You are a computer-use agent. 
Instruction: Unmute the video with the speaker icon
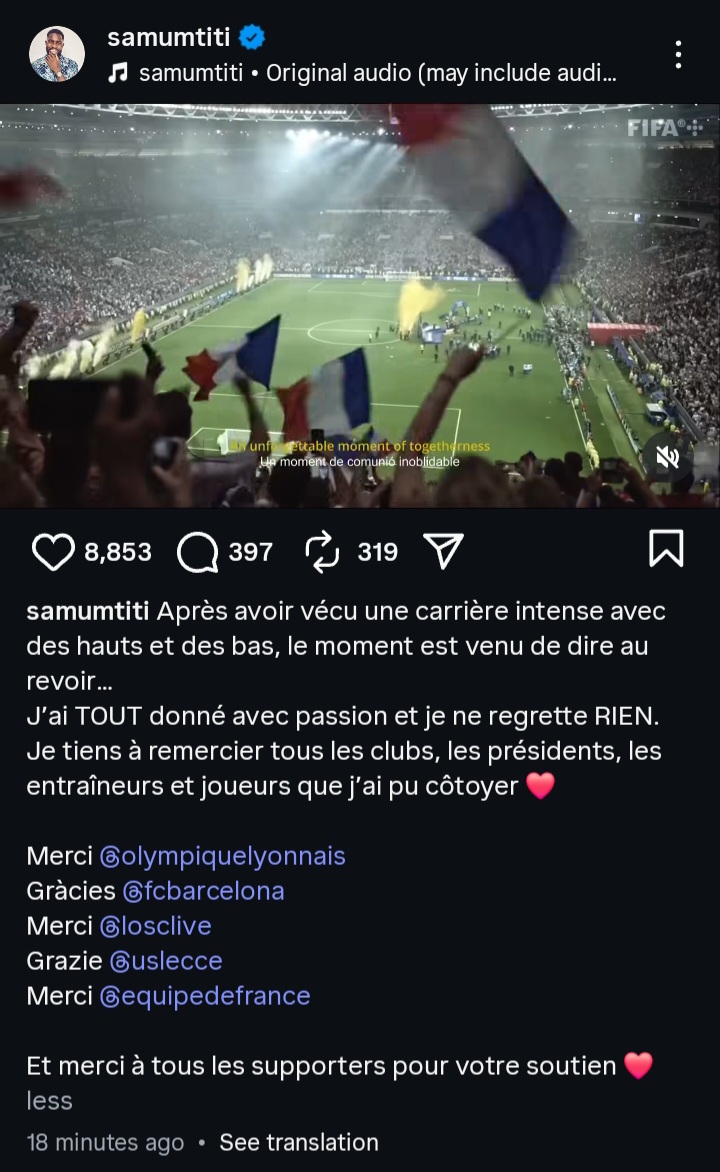[667, 457]
